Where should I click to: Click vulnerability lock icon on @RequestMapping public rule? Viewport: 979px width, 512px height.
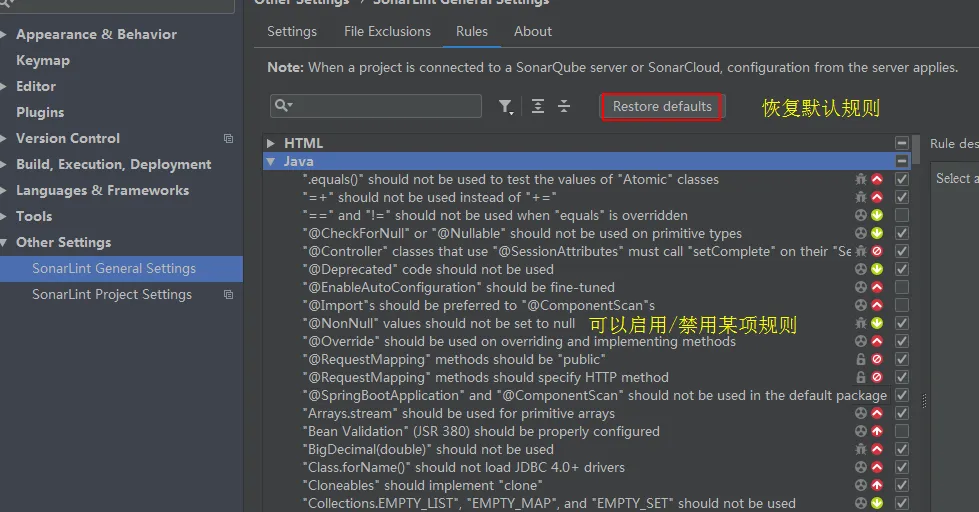861,360
